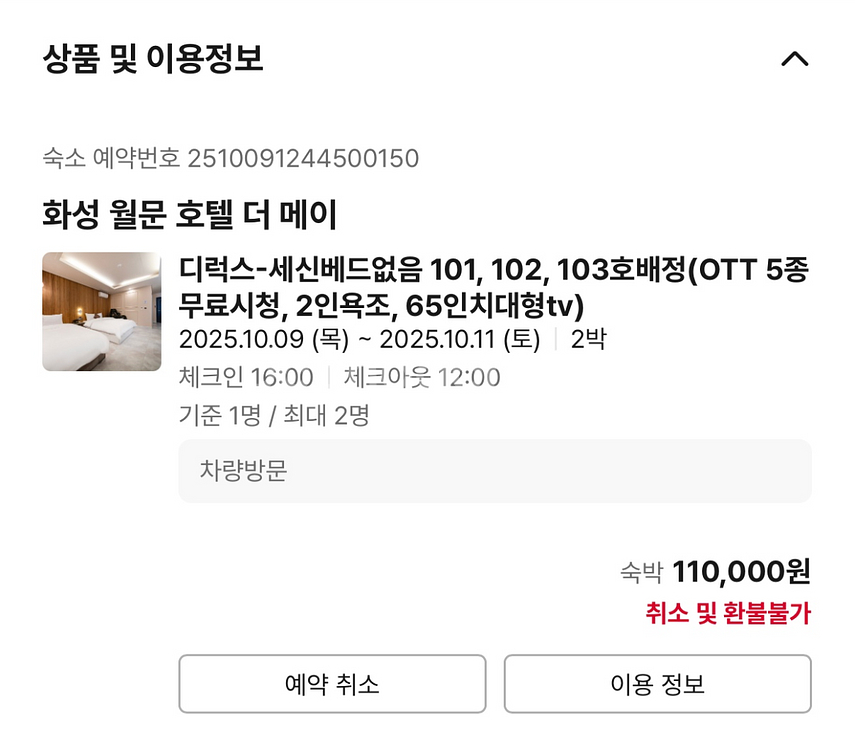Click the 기준 1명 / 최대 2명 capacity text

click(x=274, y=415)
